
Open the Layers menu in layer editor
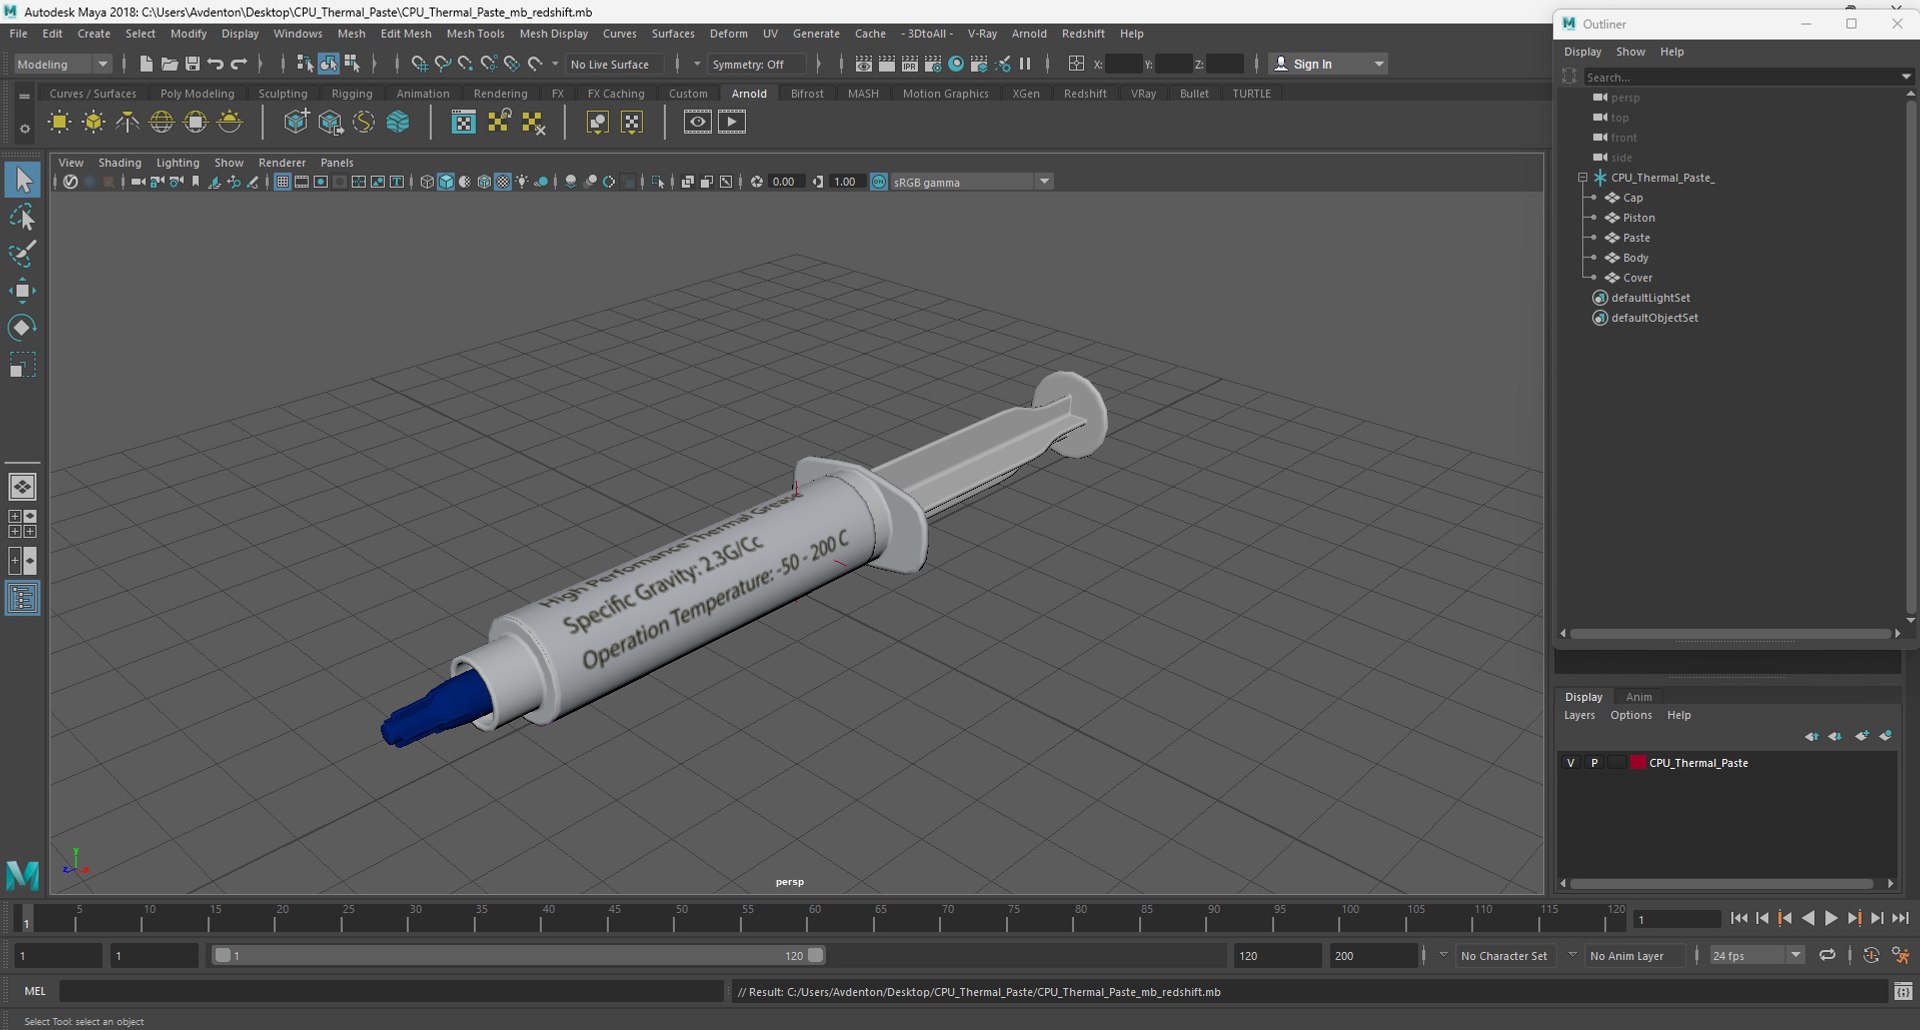click(1579, 716)
